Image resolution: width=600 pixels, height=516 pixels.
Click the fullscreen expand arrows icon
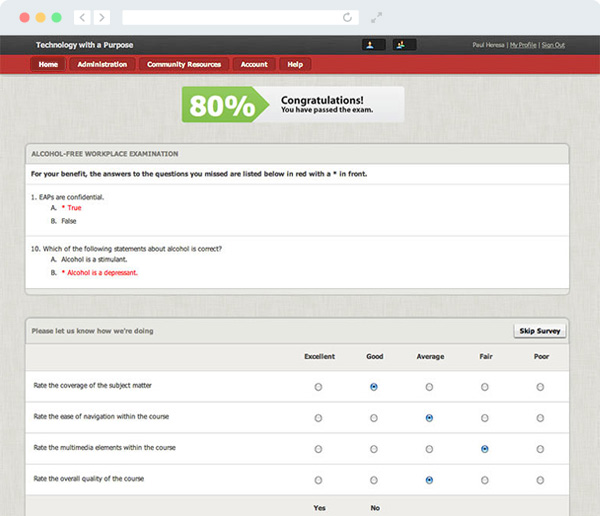[x=377, y=18]
